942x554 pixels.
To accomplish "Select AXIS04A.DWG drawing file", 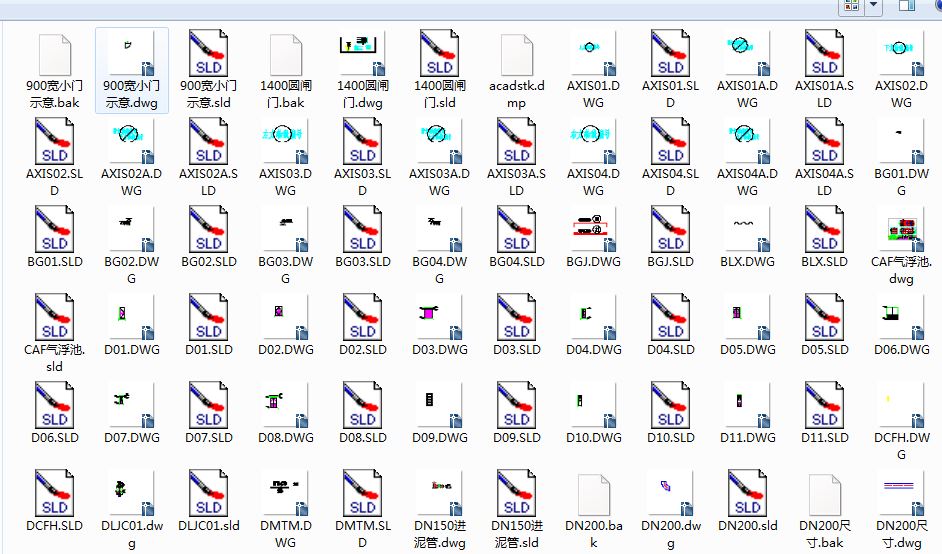I will [747, 142].
